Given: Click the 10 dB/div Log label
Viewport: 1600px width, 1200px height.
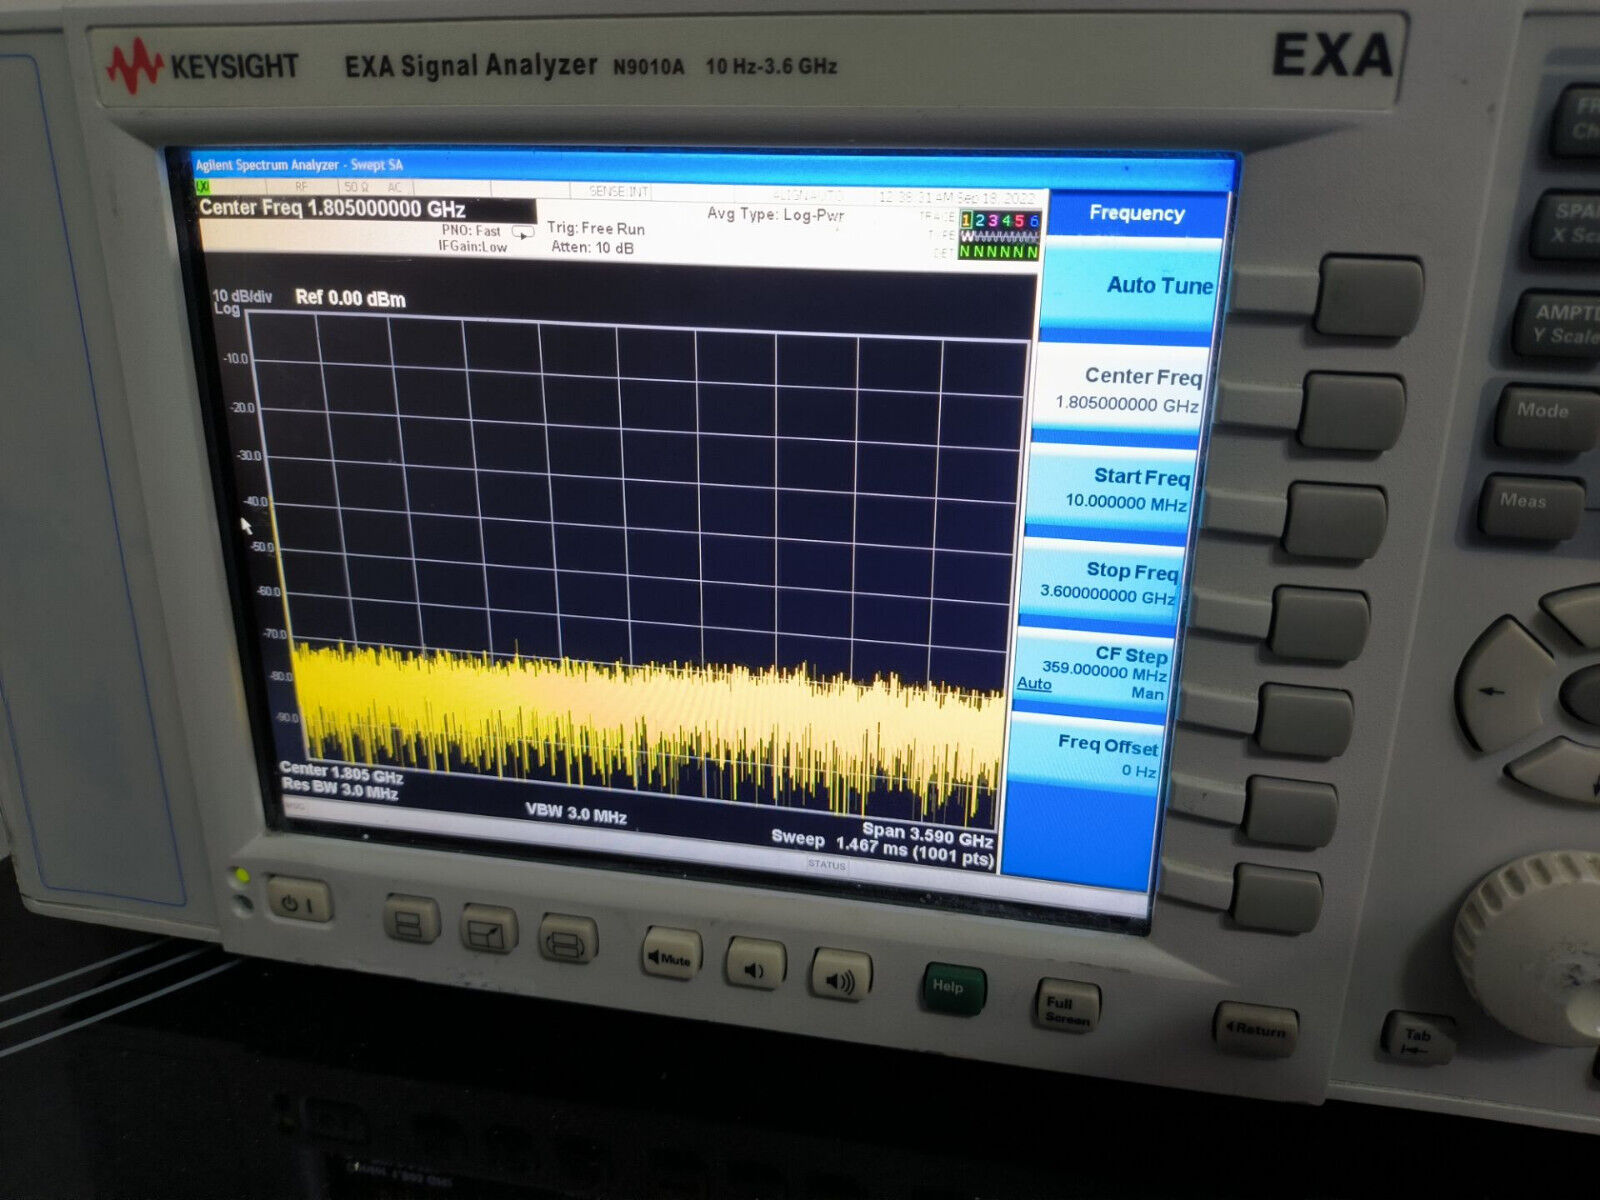Looking at the screenshot, I should click(x=242, y=302).
